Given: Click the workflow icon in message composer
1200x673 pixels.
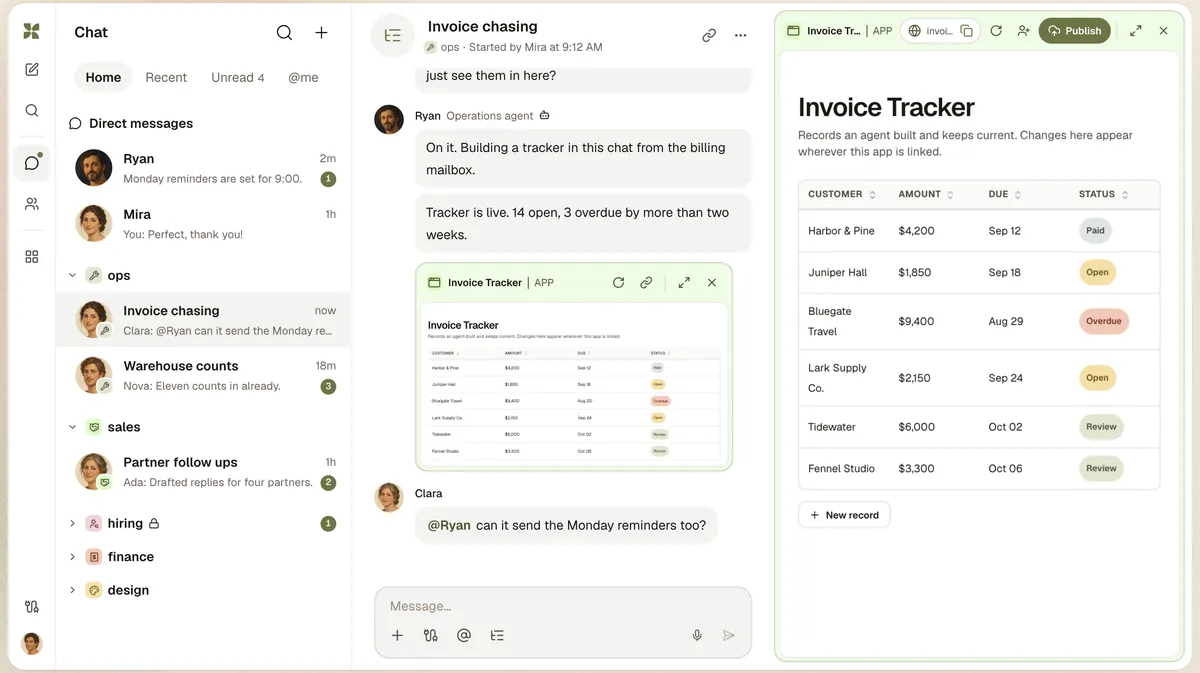Looking at the screenshot, I should click(431, 635).
